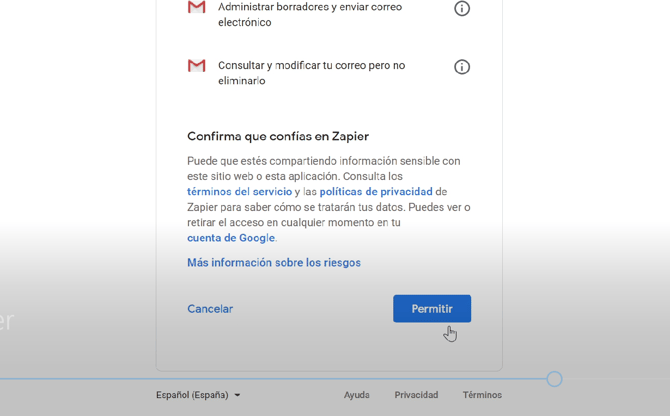Select the Administrar borradores y enviar correo text

click(x=310, y=14)
